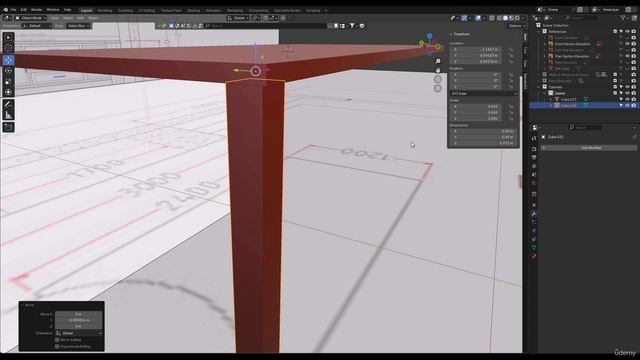Open the Render menu

tap(37, 10)
